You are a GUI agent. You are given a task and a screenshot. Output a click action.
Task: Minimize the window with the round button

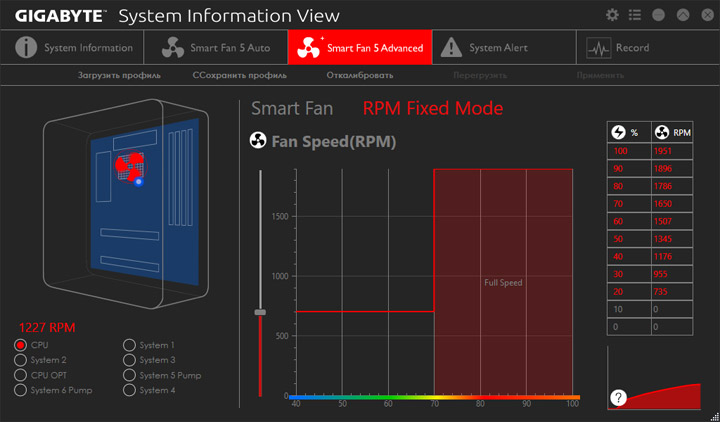pos(658,15)
